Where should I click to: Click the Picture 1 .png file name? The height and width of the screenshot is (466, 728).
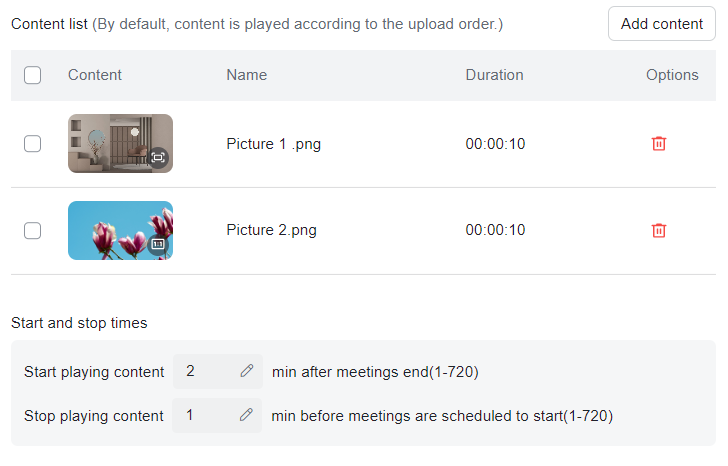click(273, 144)
